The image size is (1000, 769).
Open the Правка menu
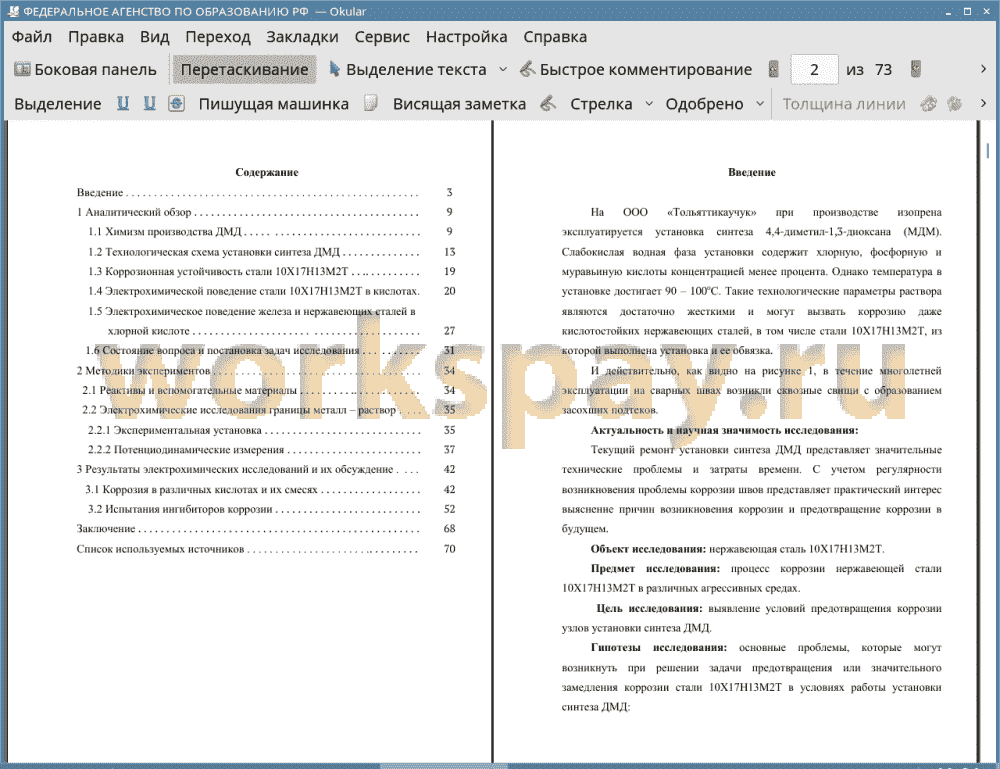coord(96,37)
